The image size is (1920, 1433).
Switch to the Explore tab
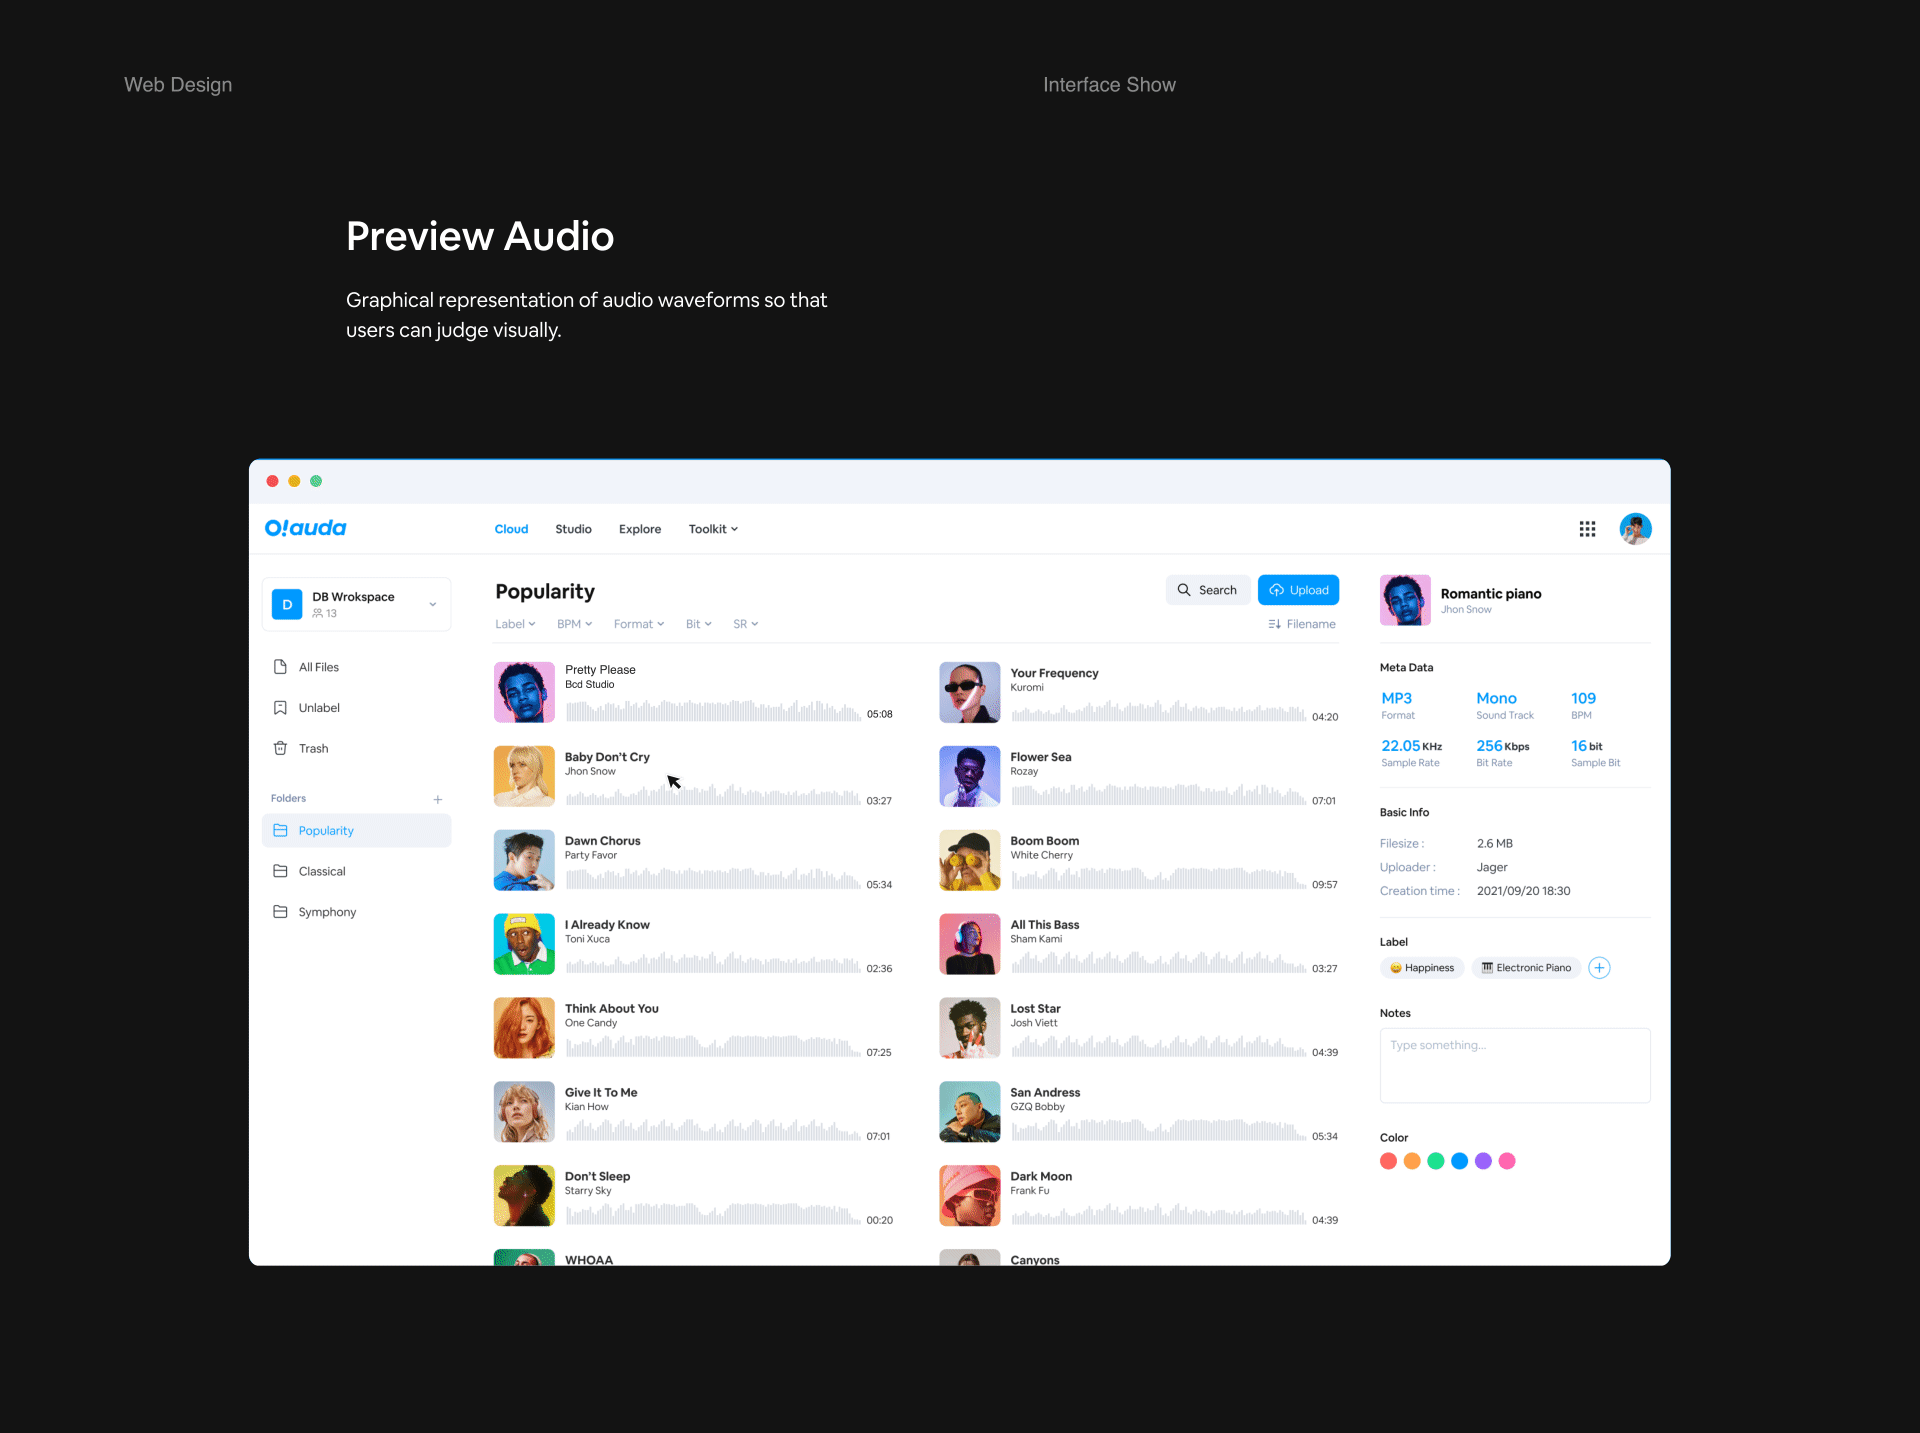click(640, 529)
